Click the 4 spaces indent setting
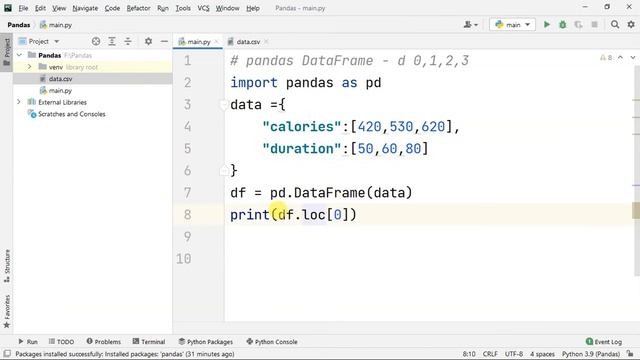 pyautogui.click(x=542, y=354)
